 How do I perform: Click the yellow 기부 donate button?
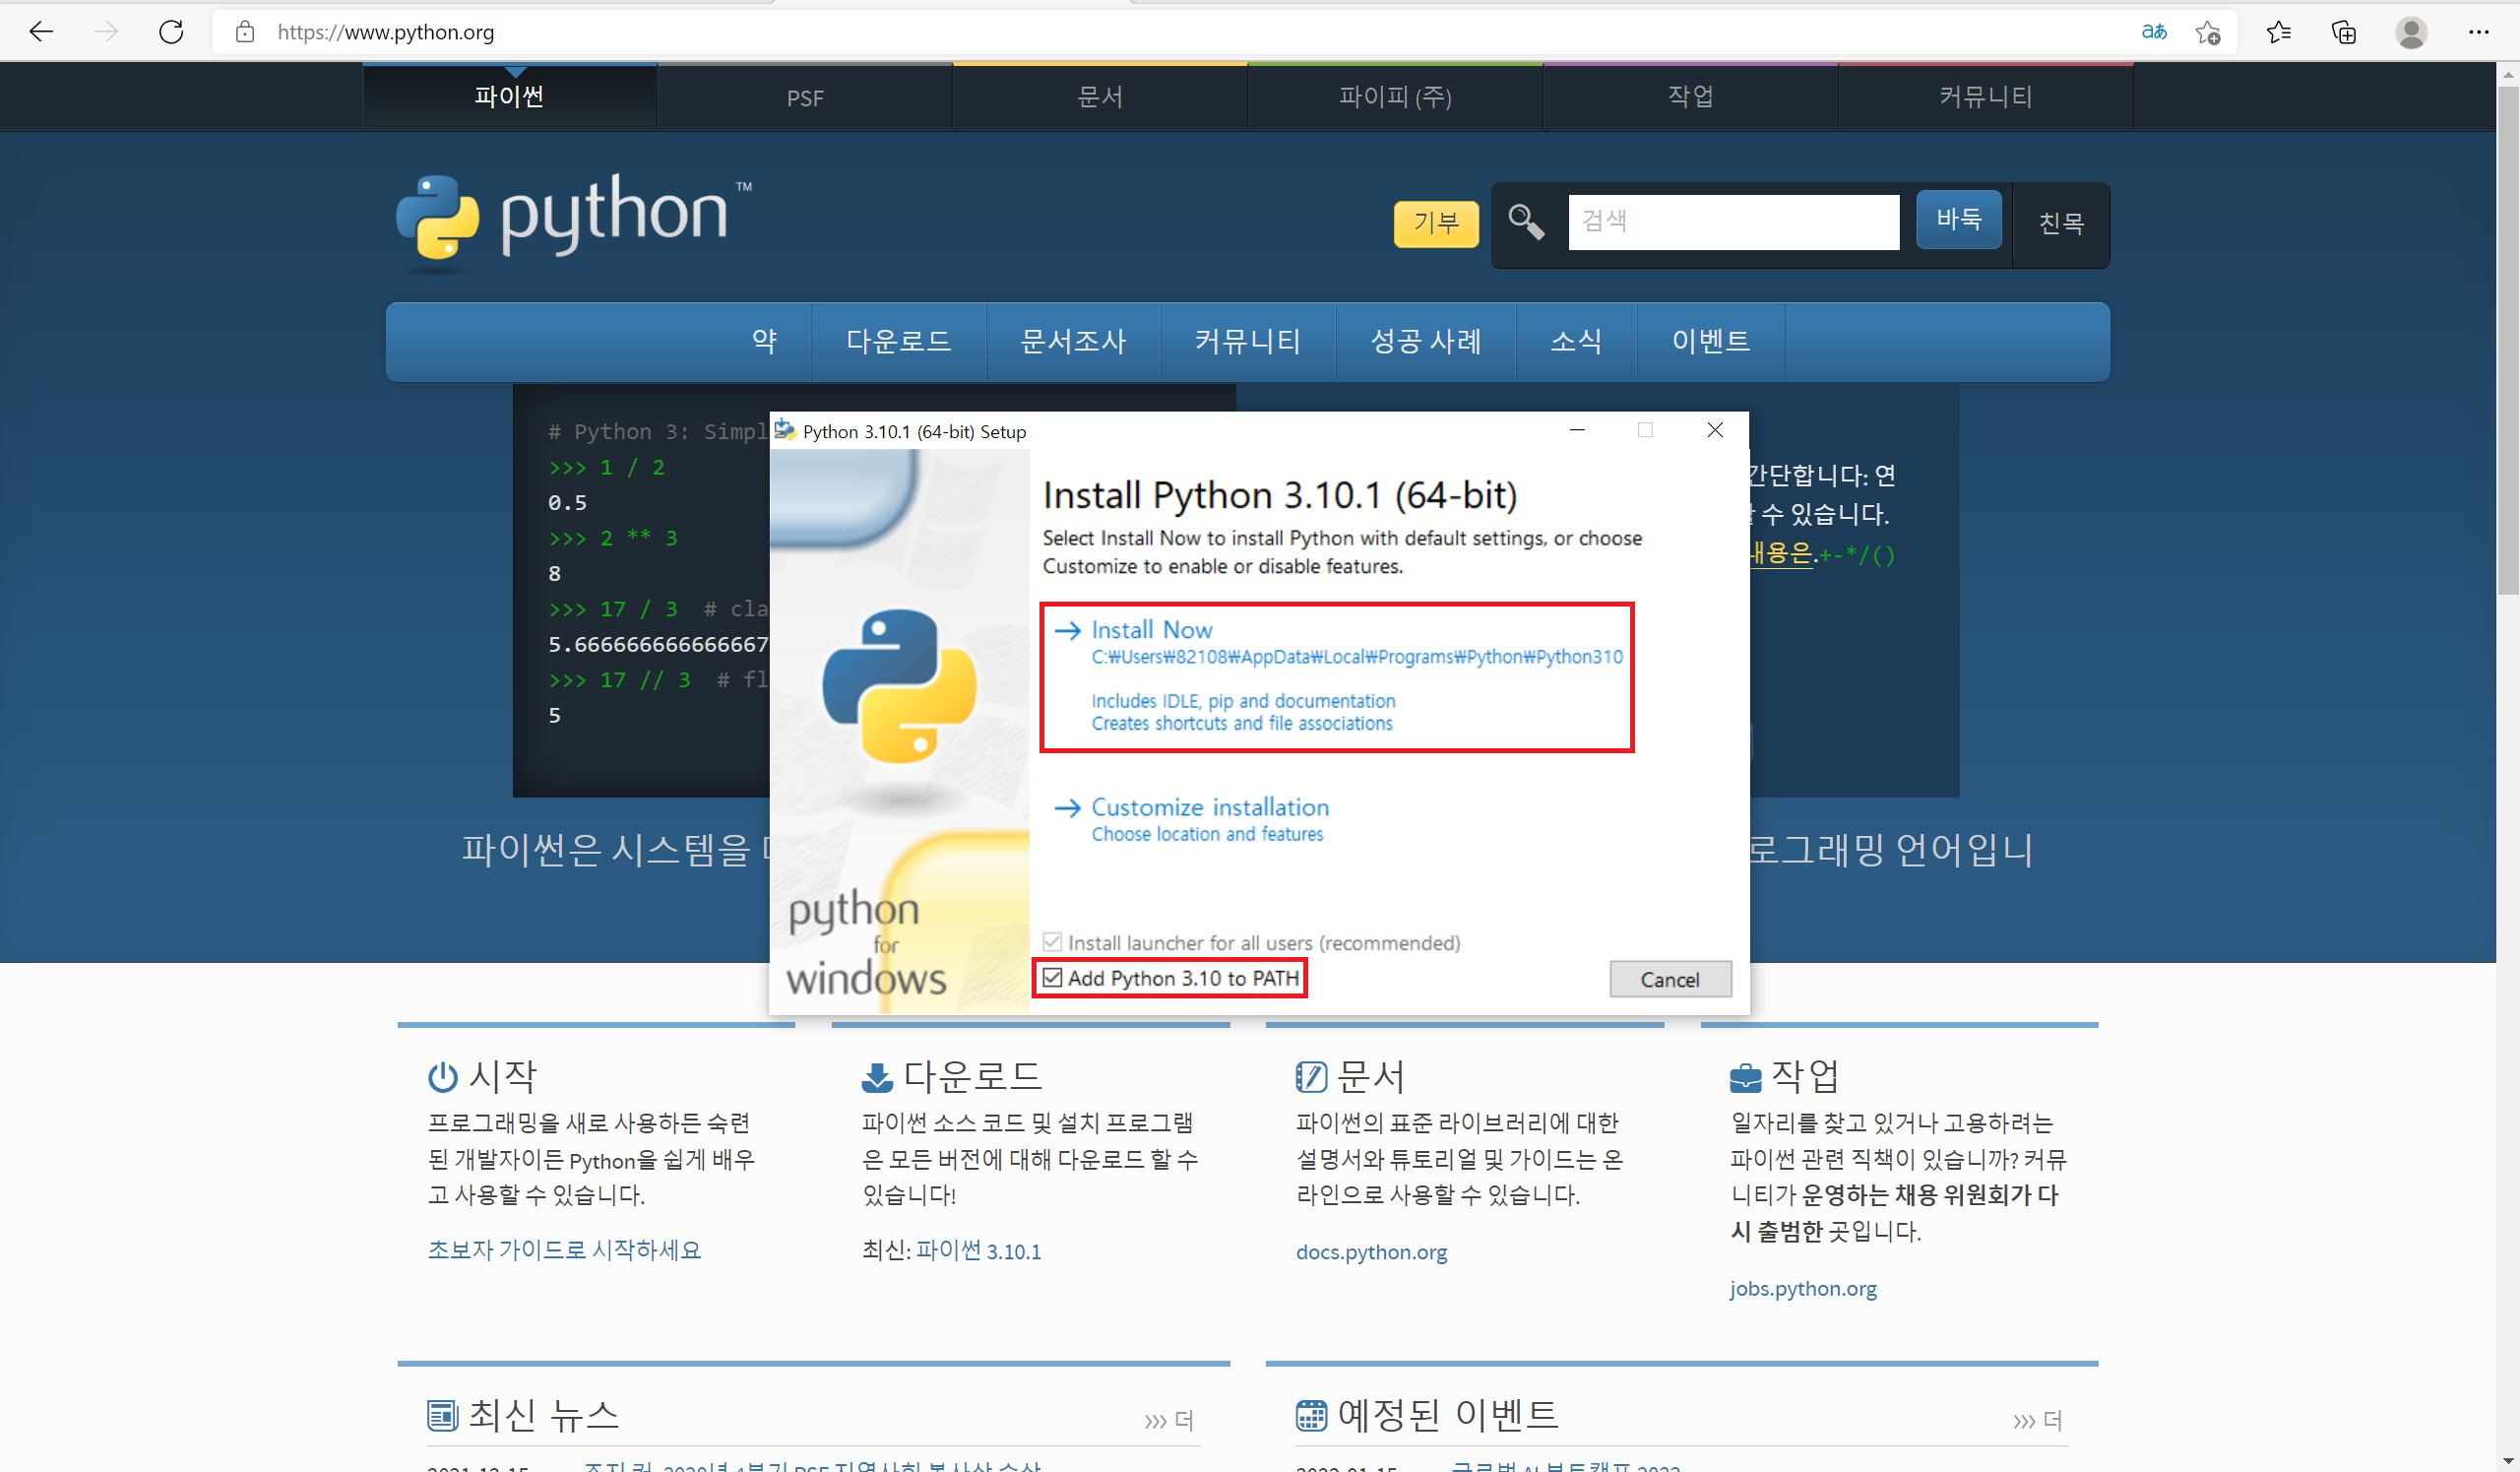[x=1436, y=222]
